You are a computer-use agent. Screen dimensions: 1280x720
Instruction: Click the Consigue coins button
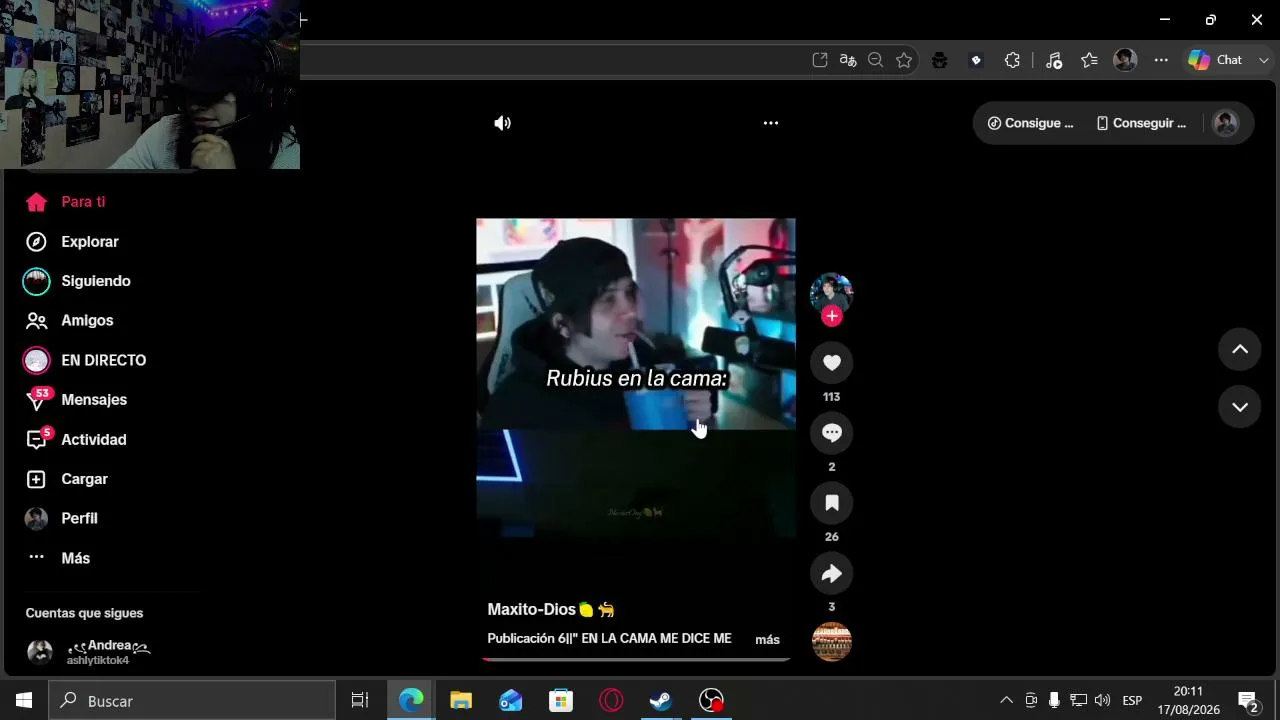[x=1030, y=123]
